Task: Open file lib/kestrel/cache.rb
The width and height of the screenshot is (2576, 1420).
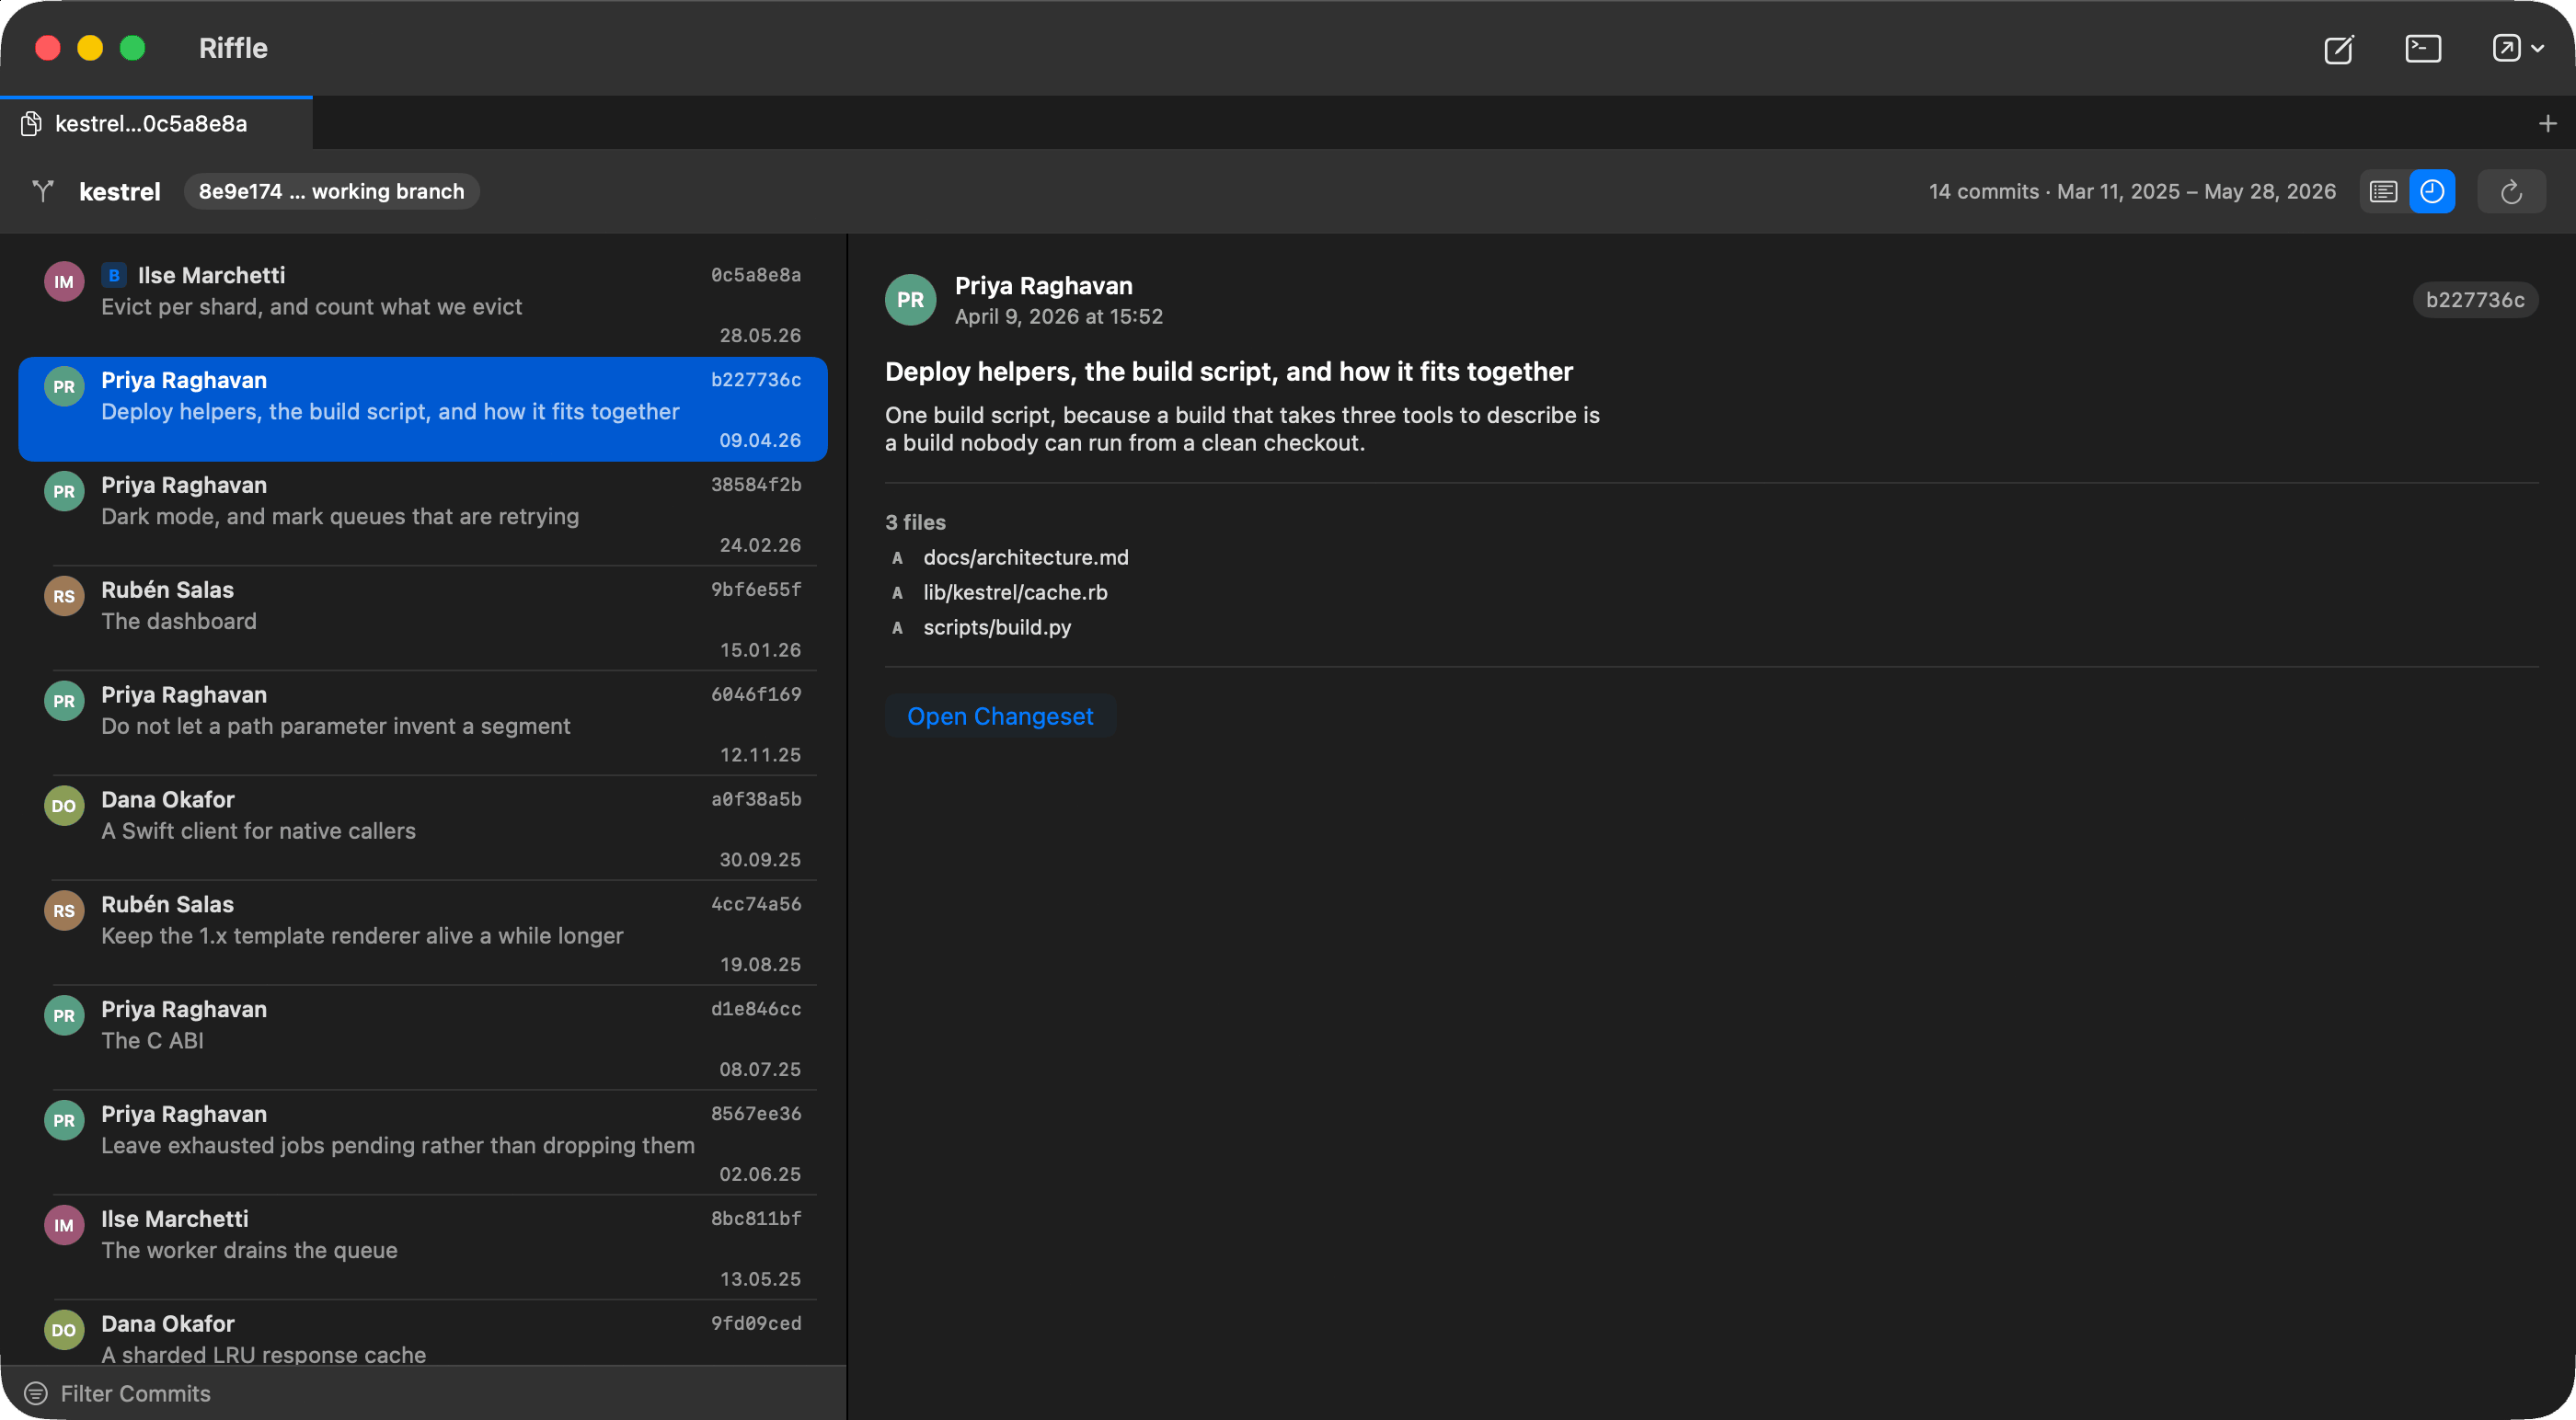Action: [1015, 592]
